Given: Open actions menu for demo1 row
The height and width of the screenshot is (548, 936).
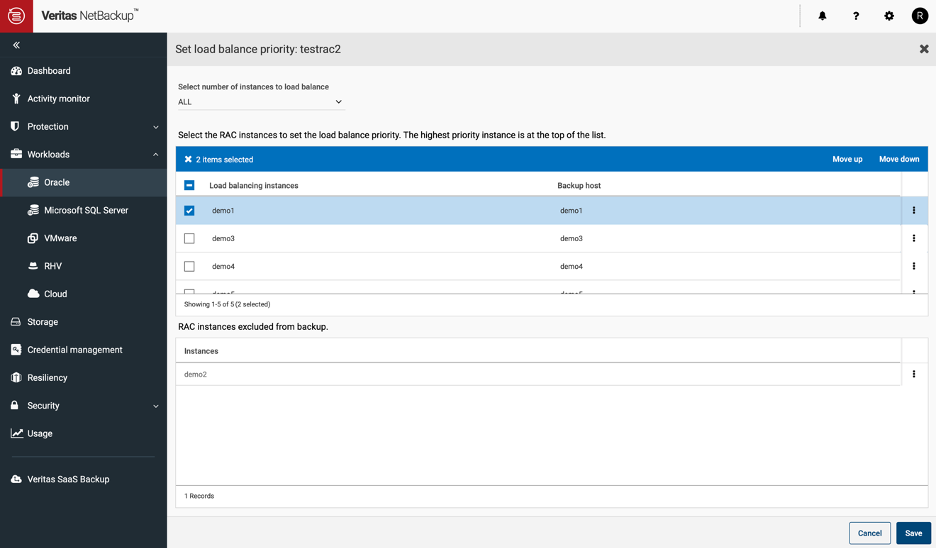Looking at the screenshot, I should pyautogui.click(x=913, y=210).
